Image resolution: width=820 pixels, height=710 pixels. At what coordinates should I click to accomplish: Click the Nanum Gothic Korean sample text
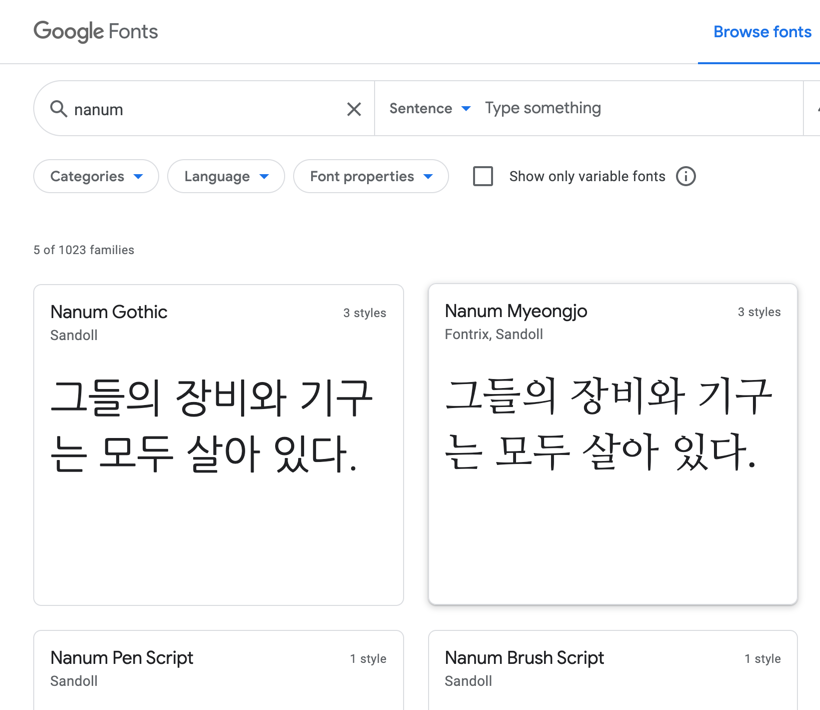coord(212,426)
